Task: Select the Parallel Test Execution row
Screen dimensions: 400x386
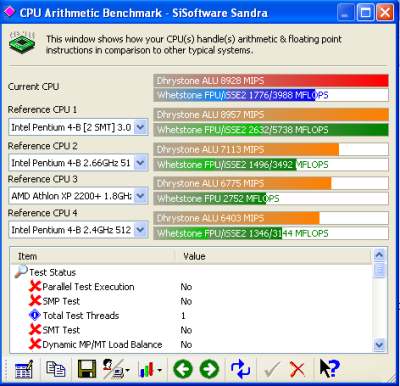Action: coord(191,287)
